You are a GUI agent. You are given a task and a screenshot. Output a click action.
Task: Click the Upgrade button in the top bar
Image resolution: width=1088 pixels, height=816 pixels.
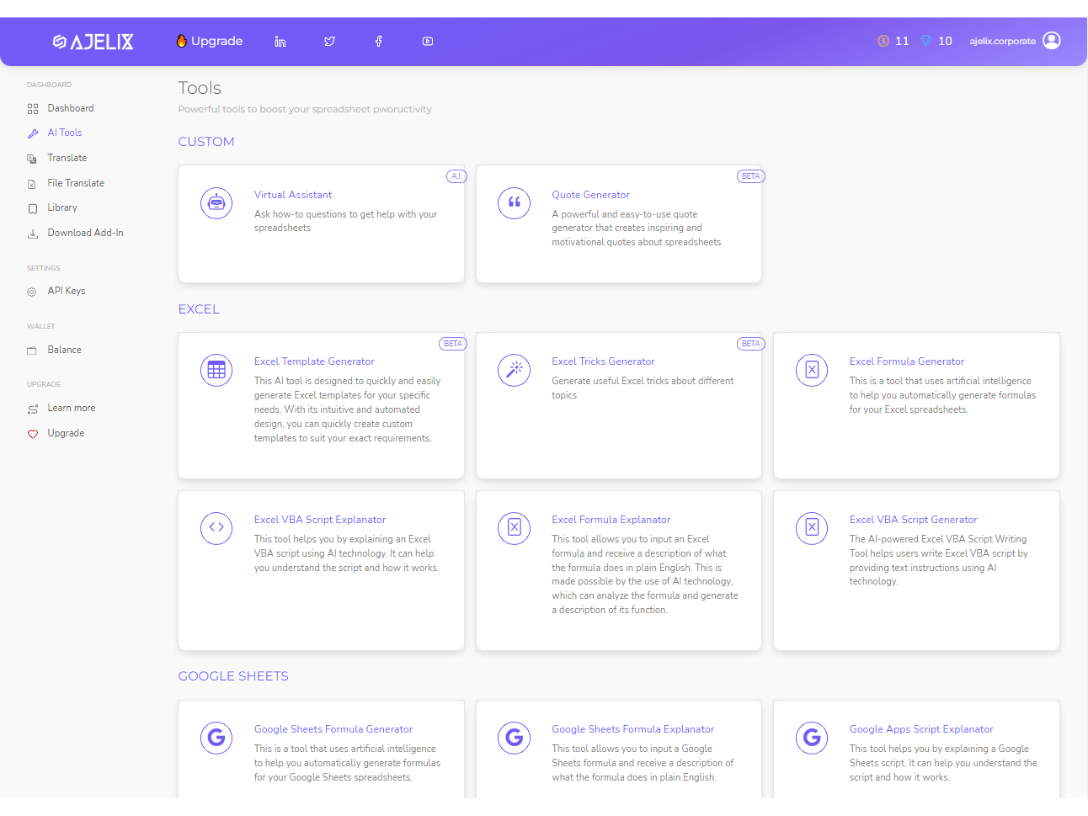(209, 41)
